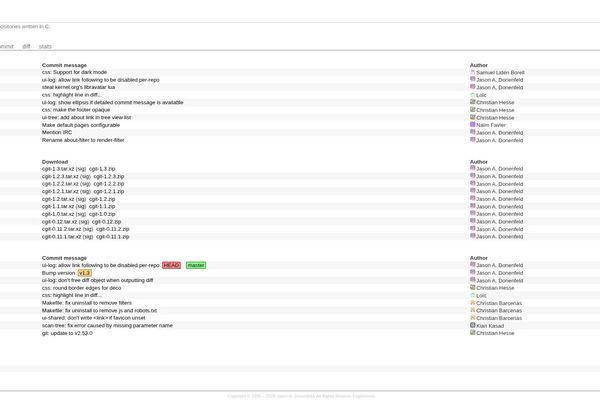Open commit 'ui-log: show ellipsis if detailed commit message'
The width and height of the screenshot is (600, 400).
(x=112, y=102)
